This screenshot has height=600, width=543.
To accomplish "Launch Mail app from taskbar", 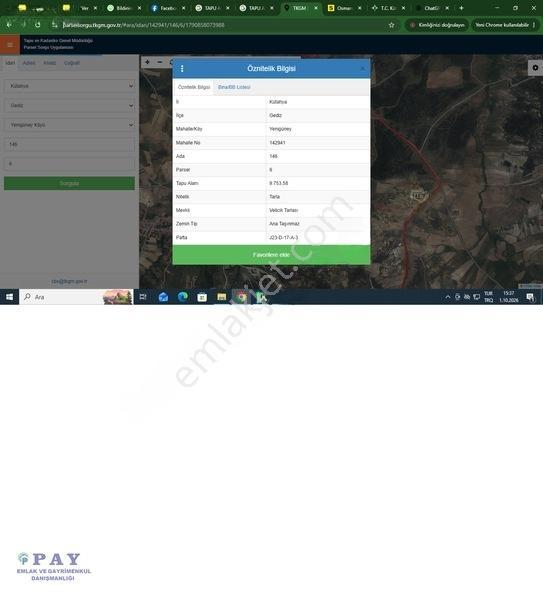I will point(163,297).
